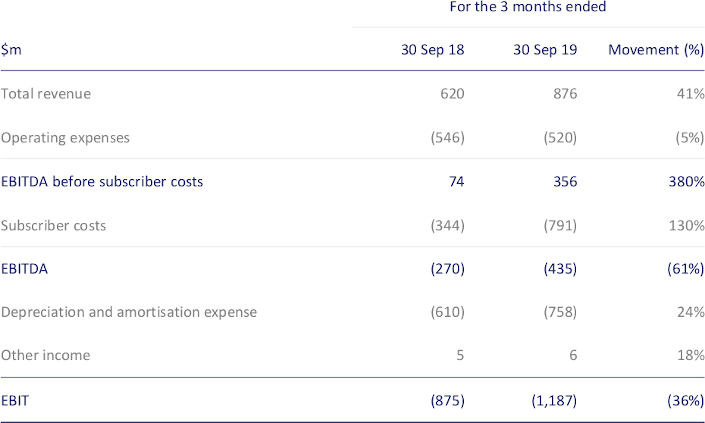Image resolution: width=705 pixels, height=423 pixels.
Task: Click the EBITDA value (270)
Action: (447, 269)
